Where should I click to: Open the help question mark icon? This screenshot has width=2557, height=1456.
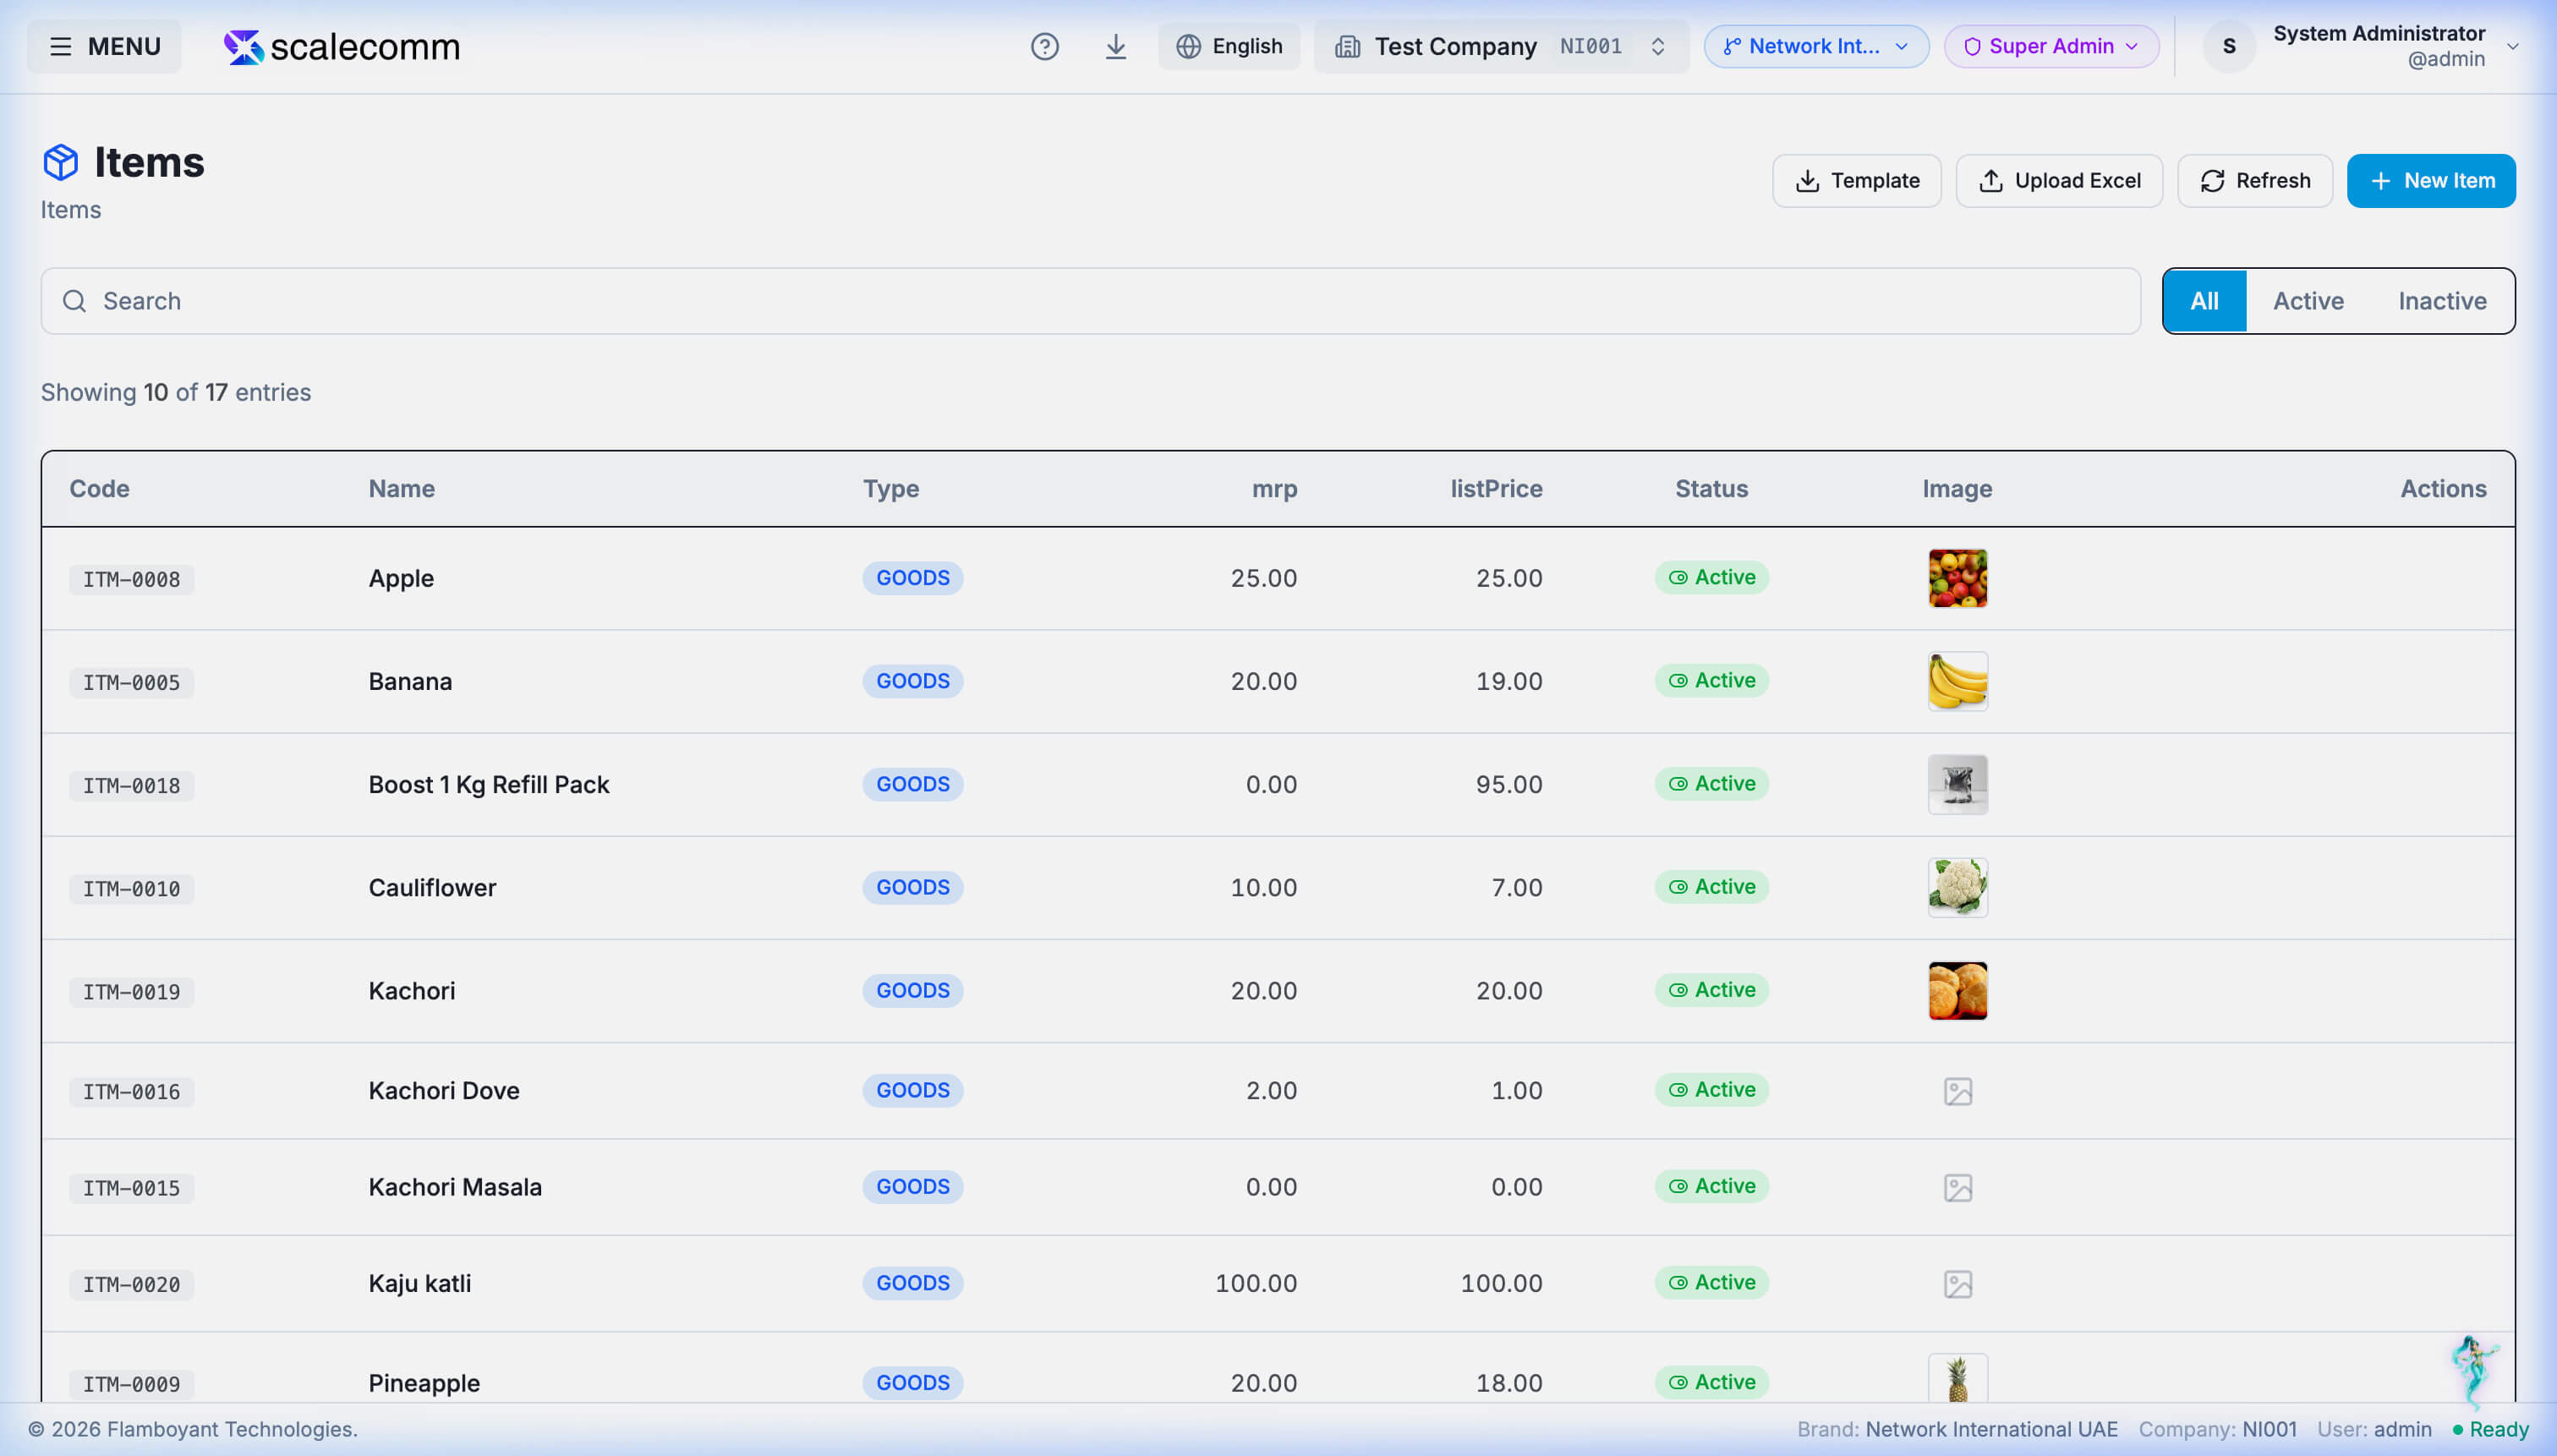1044,46
